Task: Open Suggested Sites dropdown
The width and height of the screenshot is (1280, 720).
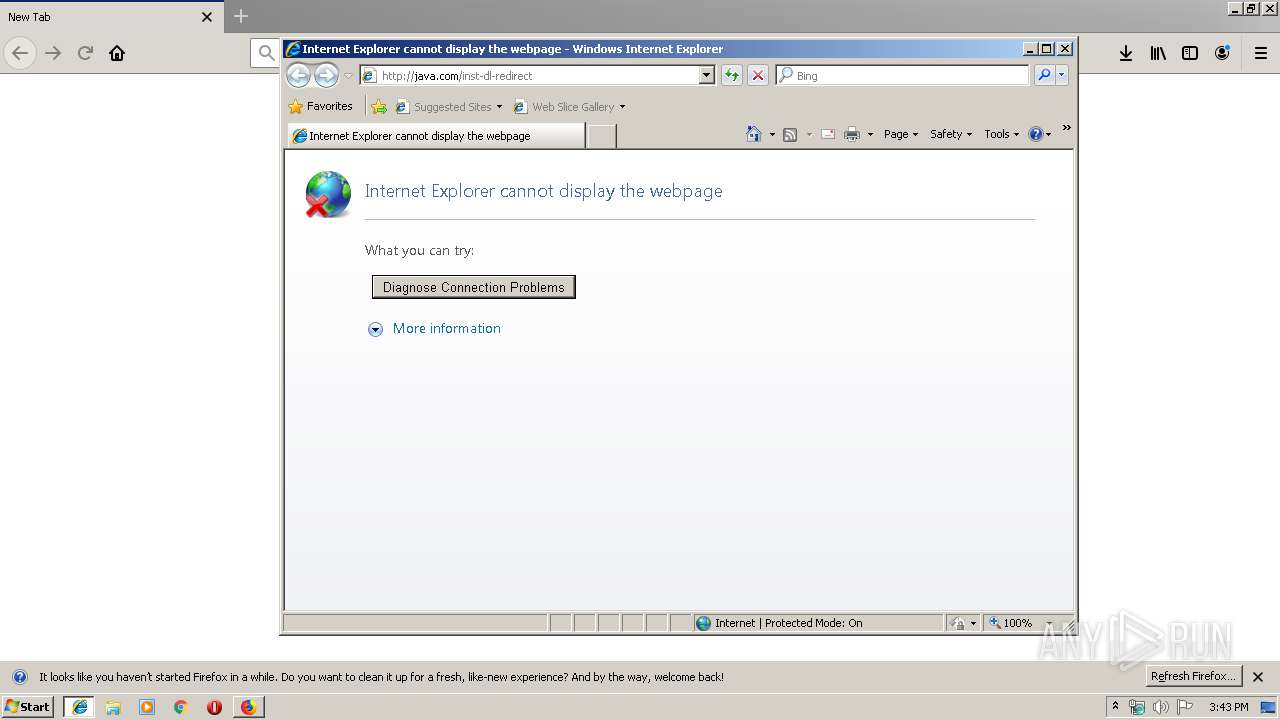Action: 449,107
